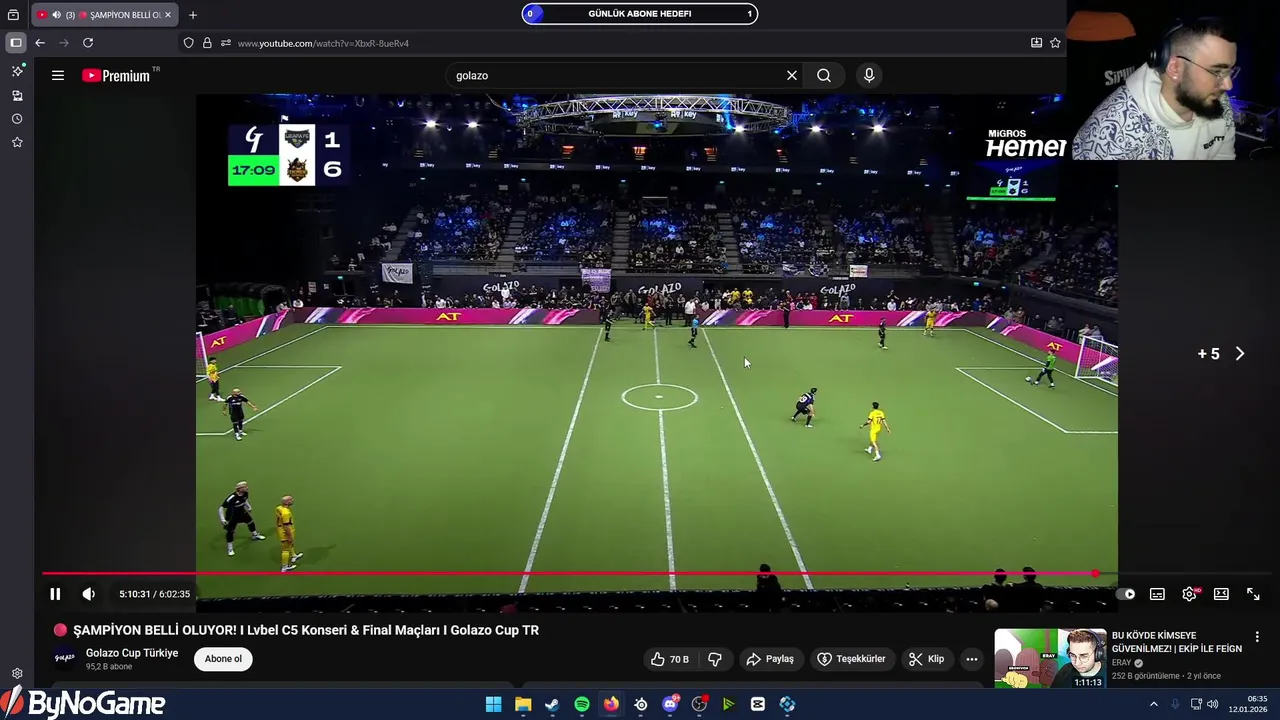
Task: Toggle the autoplay switch in player
Action: click(1126, 594)
